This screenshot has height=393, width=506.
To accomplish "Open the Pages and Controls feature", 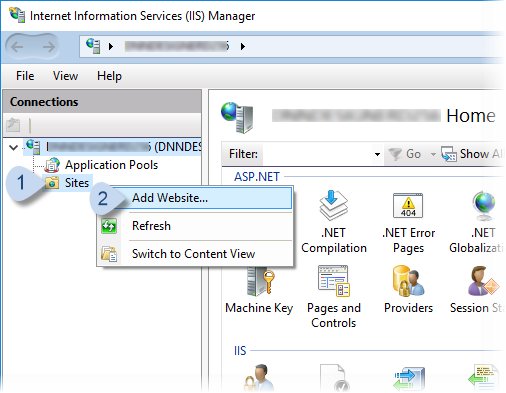I will point(334,297).
